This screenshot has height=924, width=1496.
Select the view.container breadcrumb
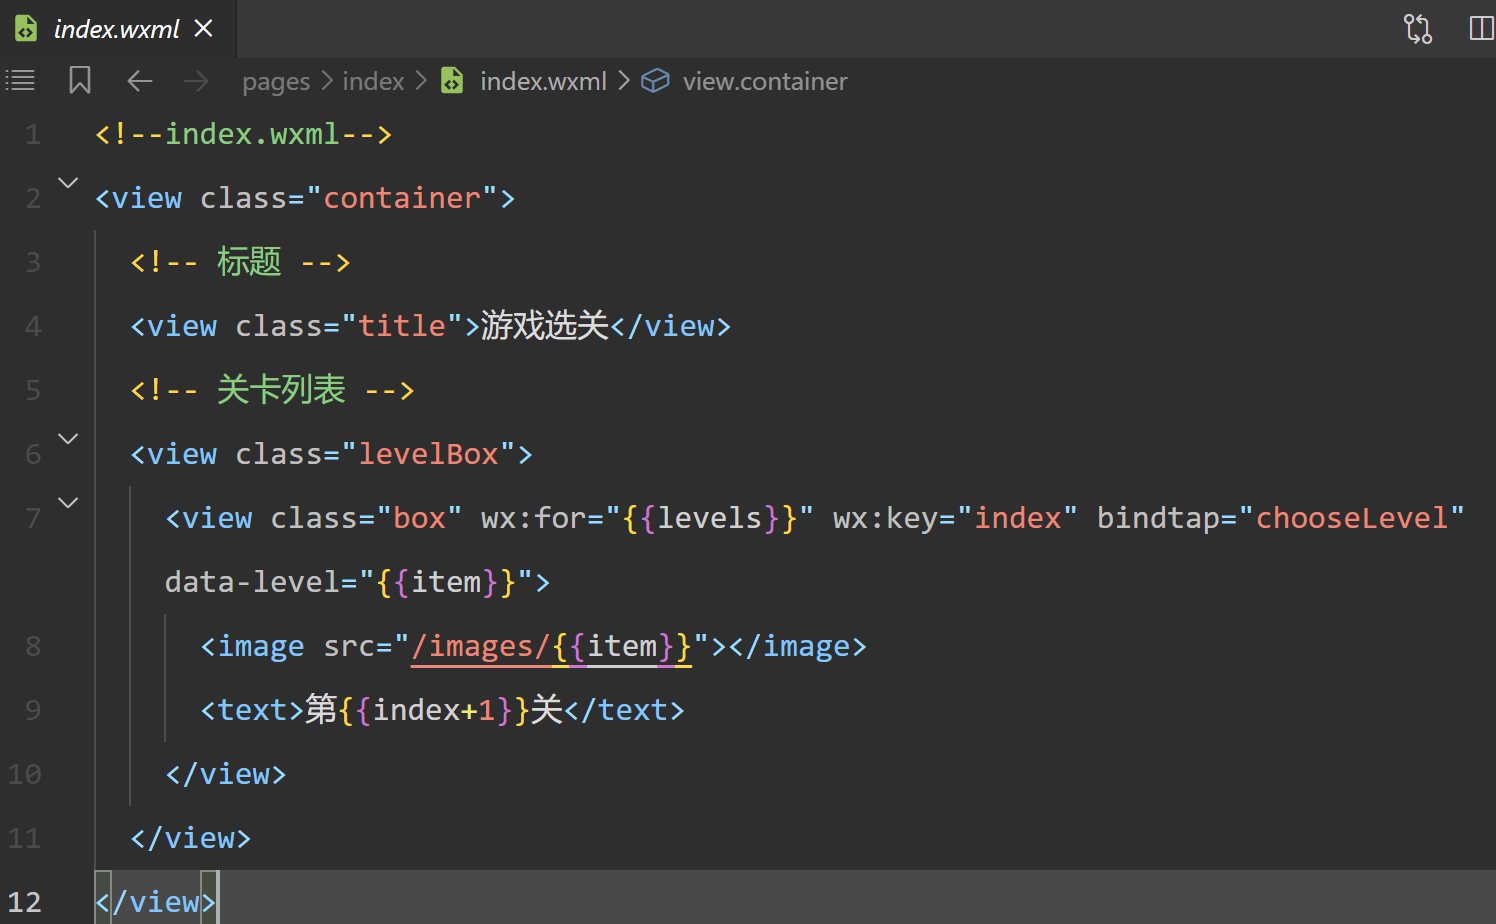tap(765, 82)
